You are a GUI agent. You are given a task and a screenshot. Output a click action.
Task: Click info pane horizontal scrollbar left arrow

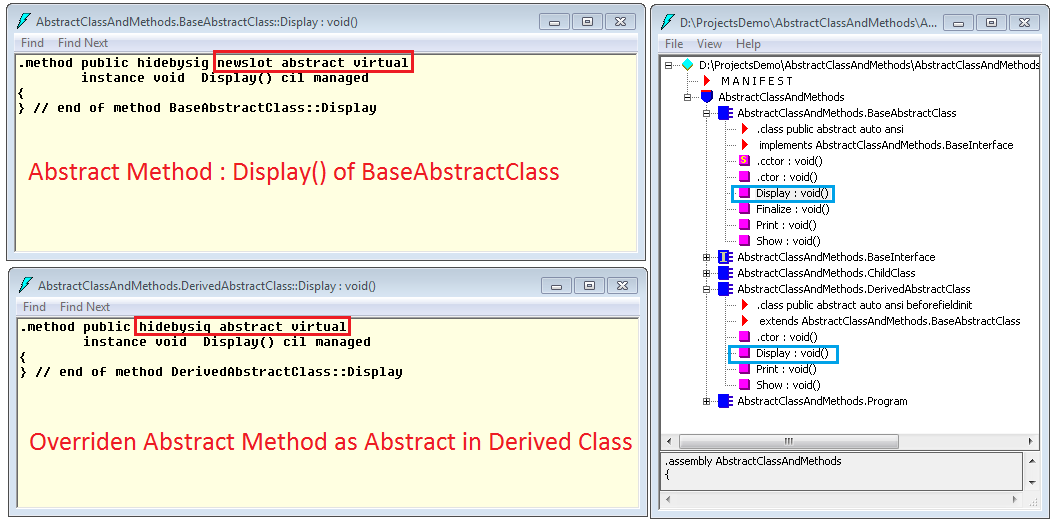pyautogui.click(x=669, y=500)
